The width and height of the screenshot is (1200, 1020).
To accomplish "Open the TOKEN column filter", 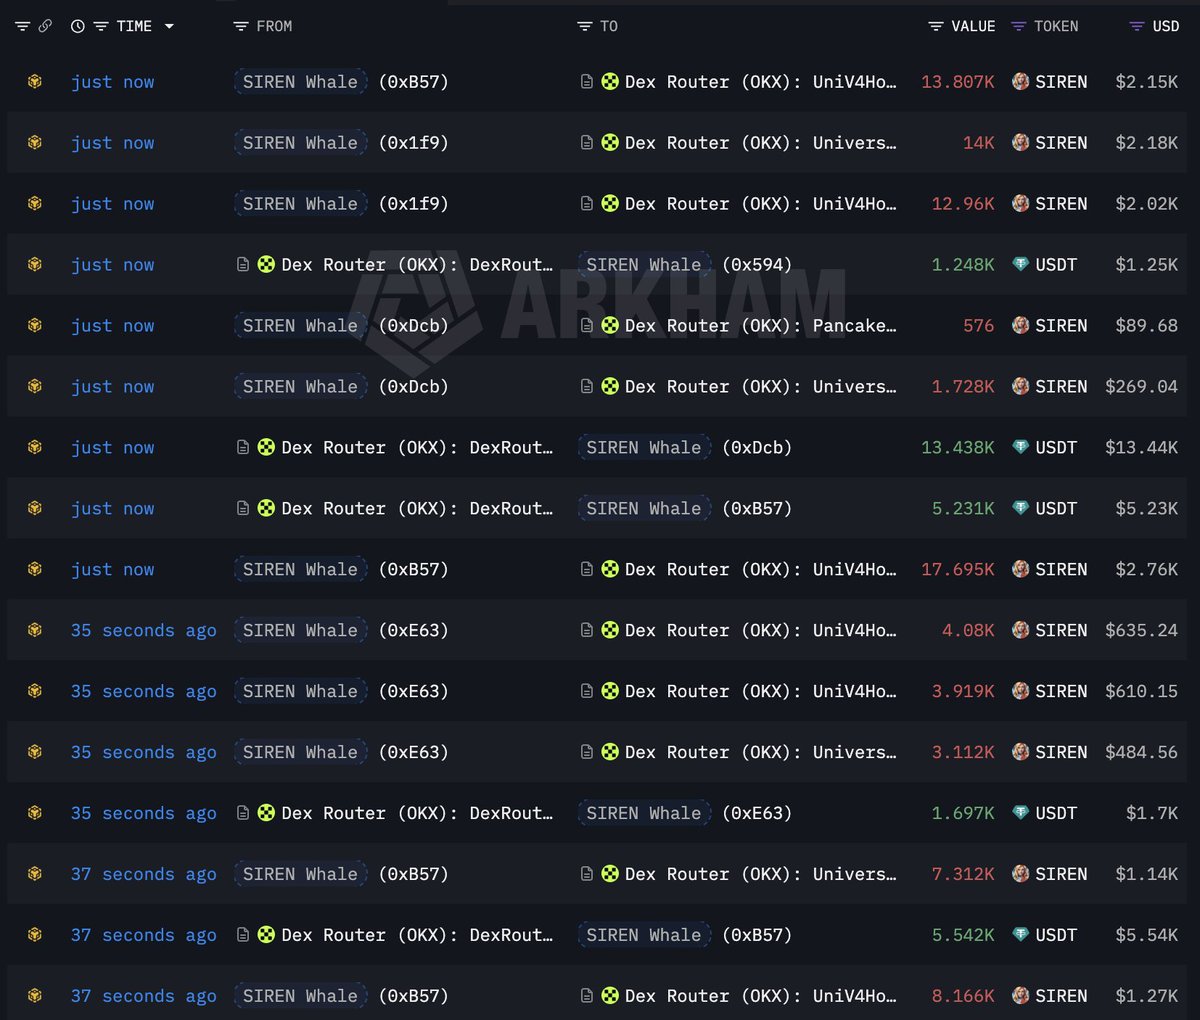I will click(1018, 26).
